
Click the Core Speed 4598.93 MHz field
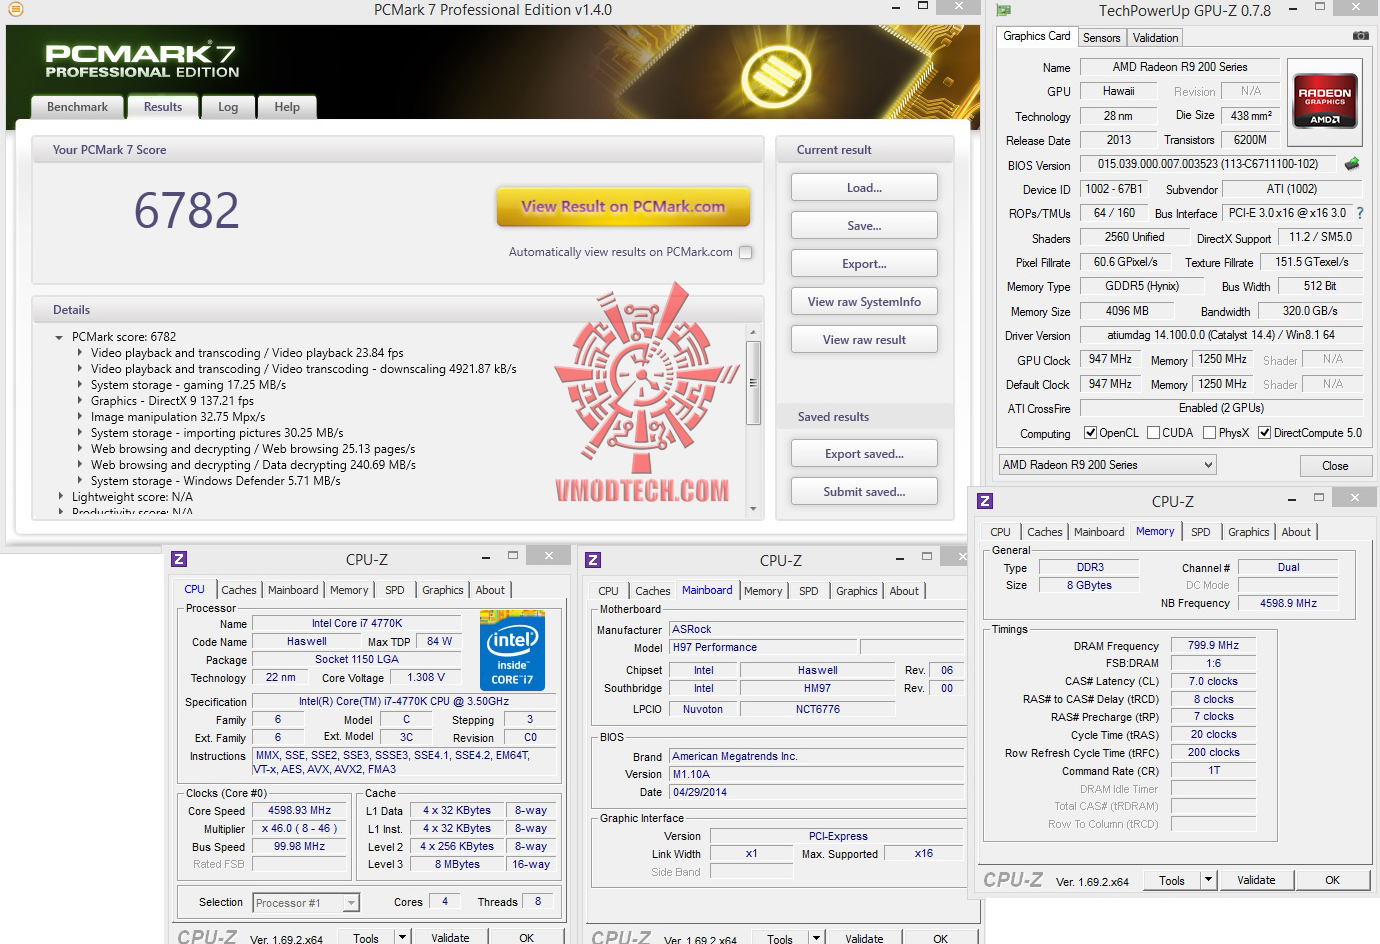[x=299, y=811]
